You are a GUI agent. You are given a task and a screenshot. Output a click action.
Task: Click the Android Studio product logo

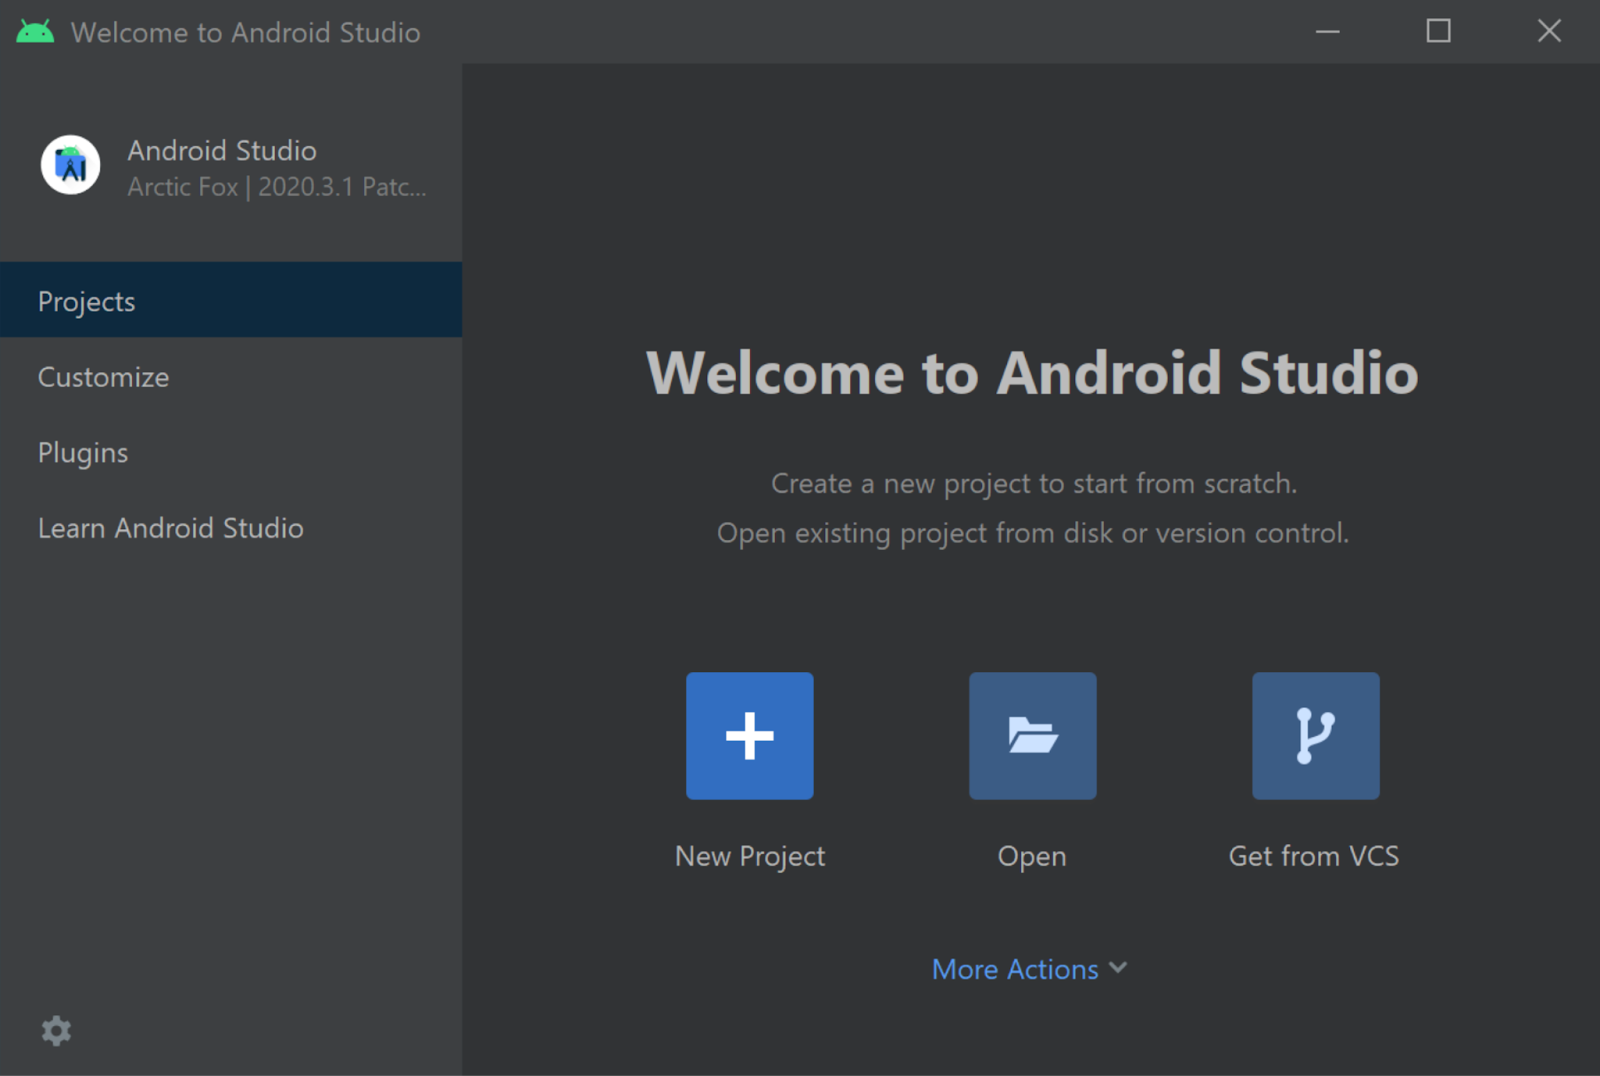70,165
